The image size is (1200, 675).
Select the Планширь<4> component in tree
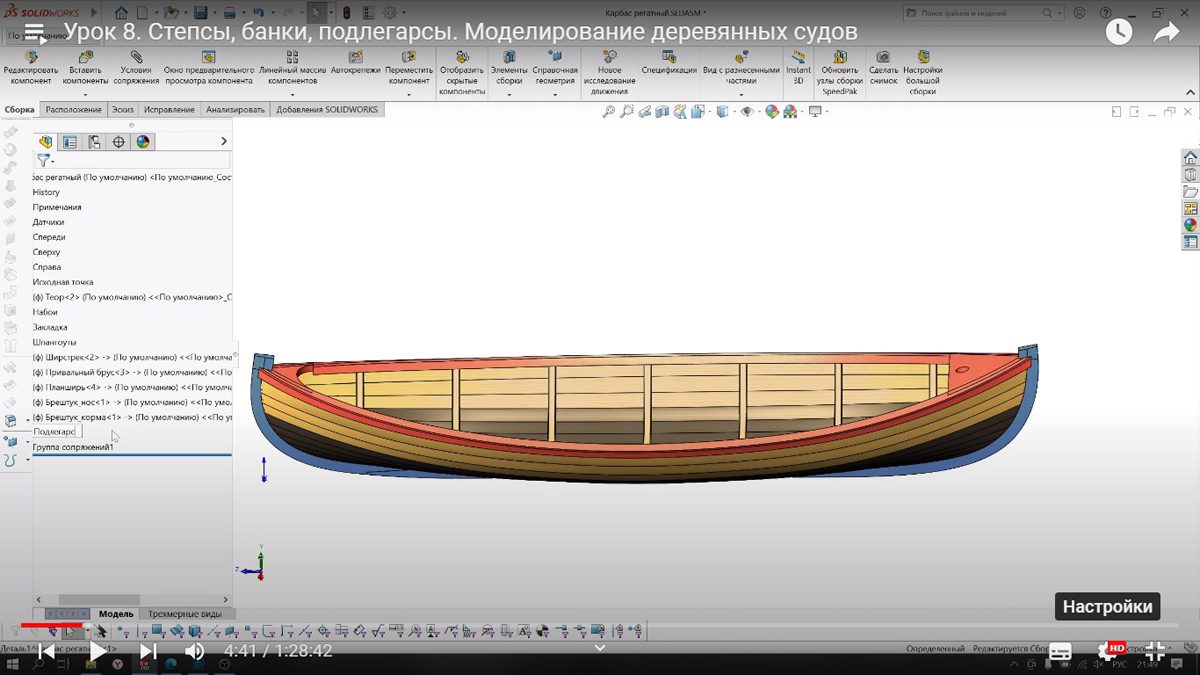coord(132,387)
